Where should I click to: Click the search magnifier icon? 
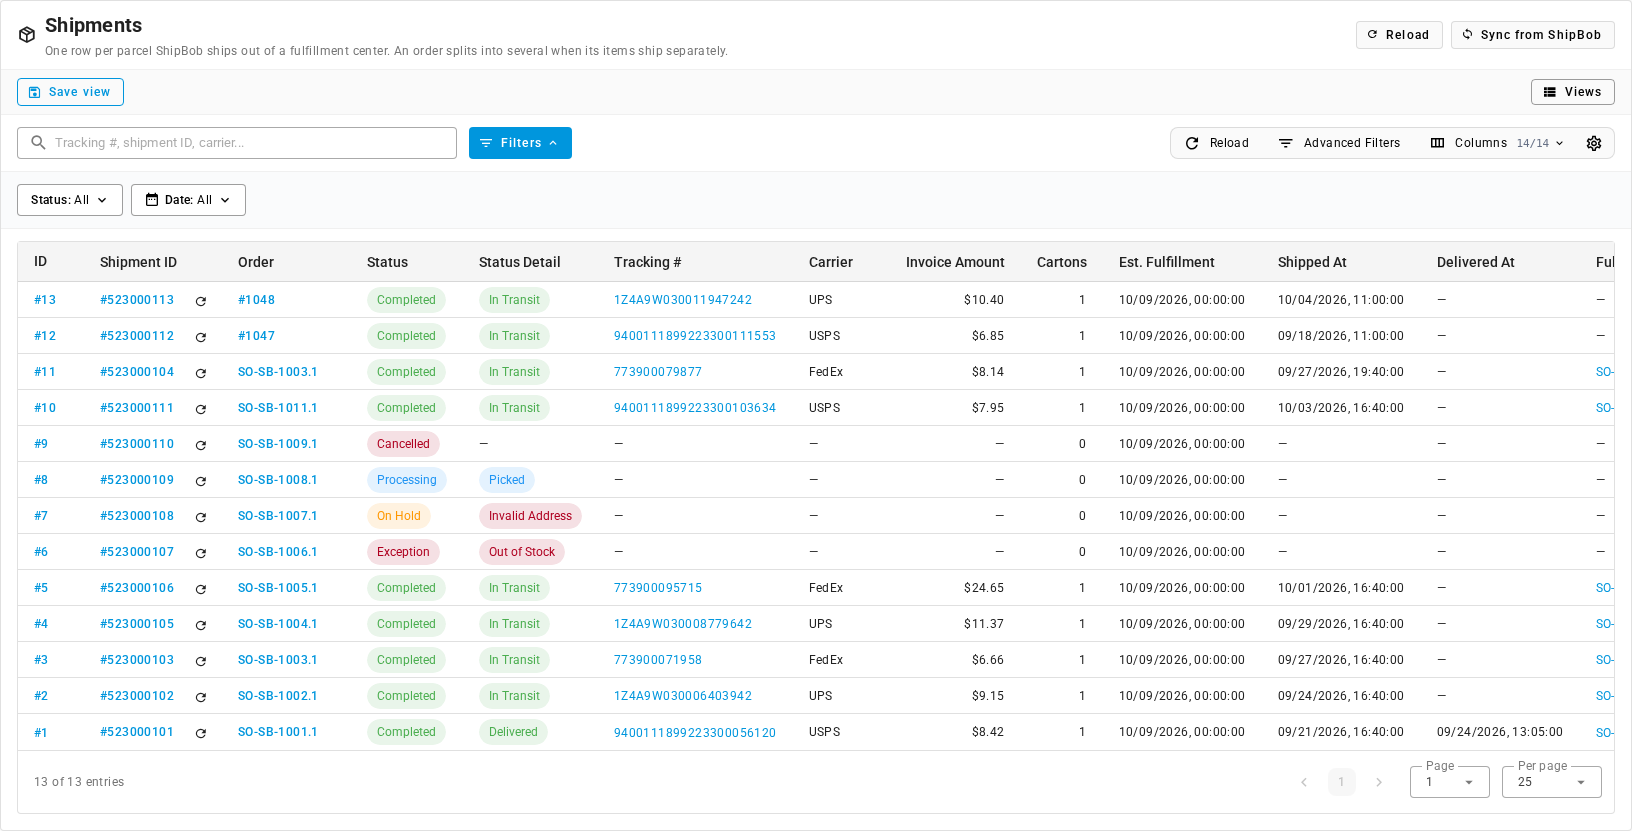tap(38, 143)
